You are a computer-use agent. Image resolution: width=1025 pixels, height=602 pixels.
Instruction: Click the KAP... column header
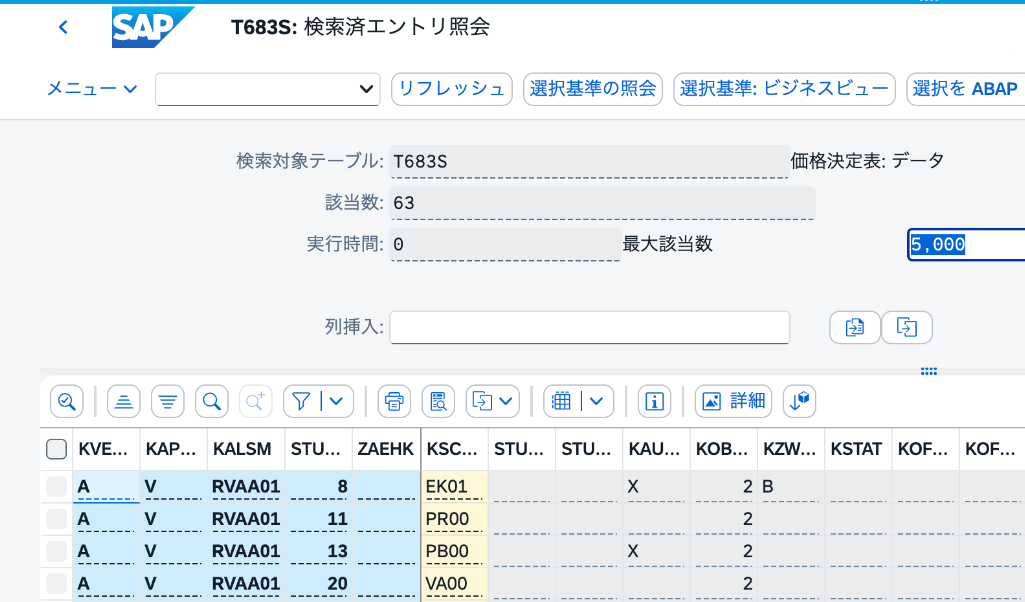173,449
